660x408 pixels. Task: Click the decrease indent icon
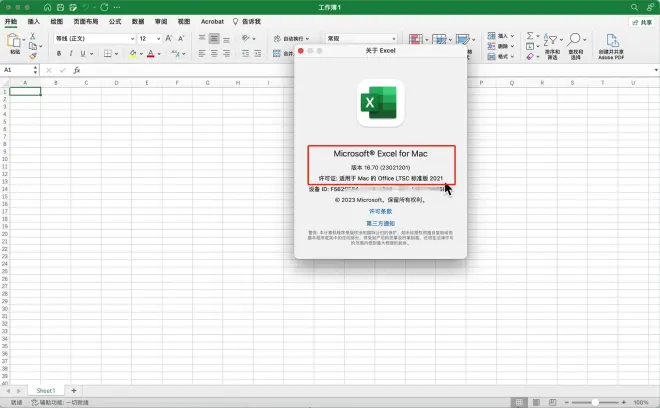[x=245, y=53]
